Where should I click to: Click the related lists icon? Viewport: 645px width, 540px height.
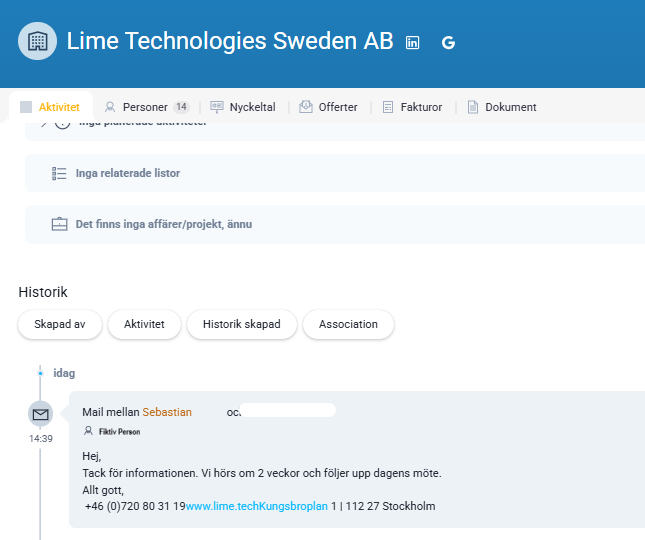[59, 174]
